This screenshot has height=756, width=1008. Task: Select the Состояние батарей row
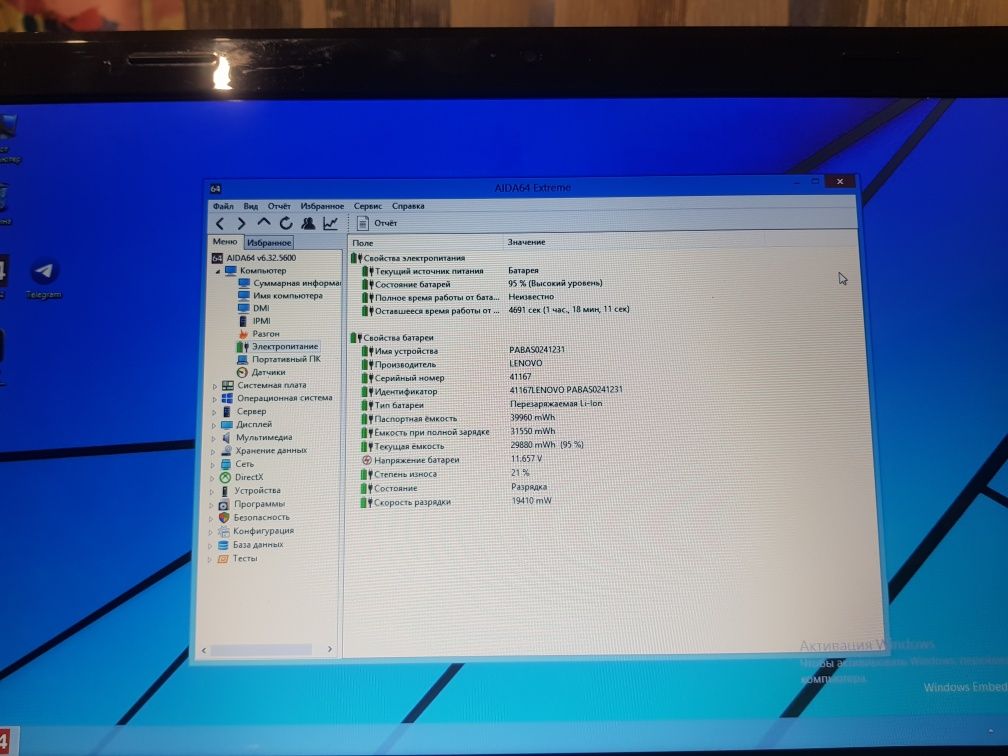click(482, 284)
